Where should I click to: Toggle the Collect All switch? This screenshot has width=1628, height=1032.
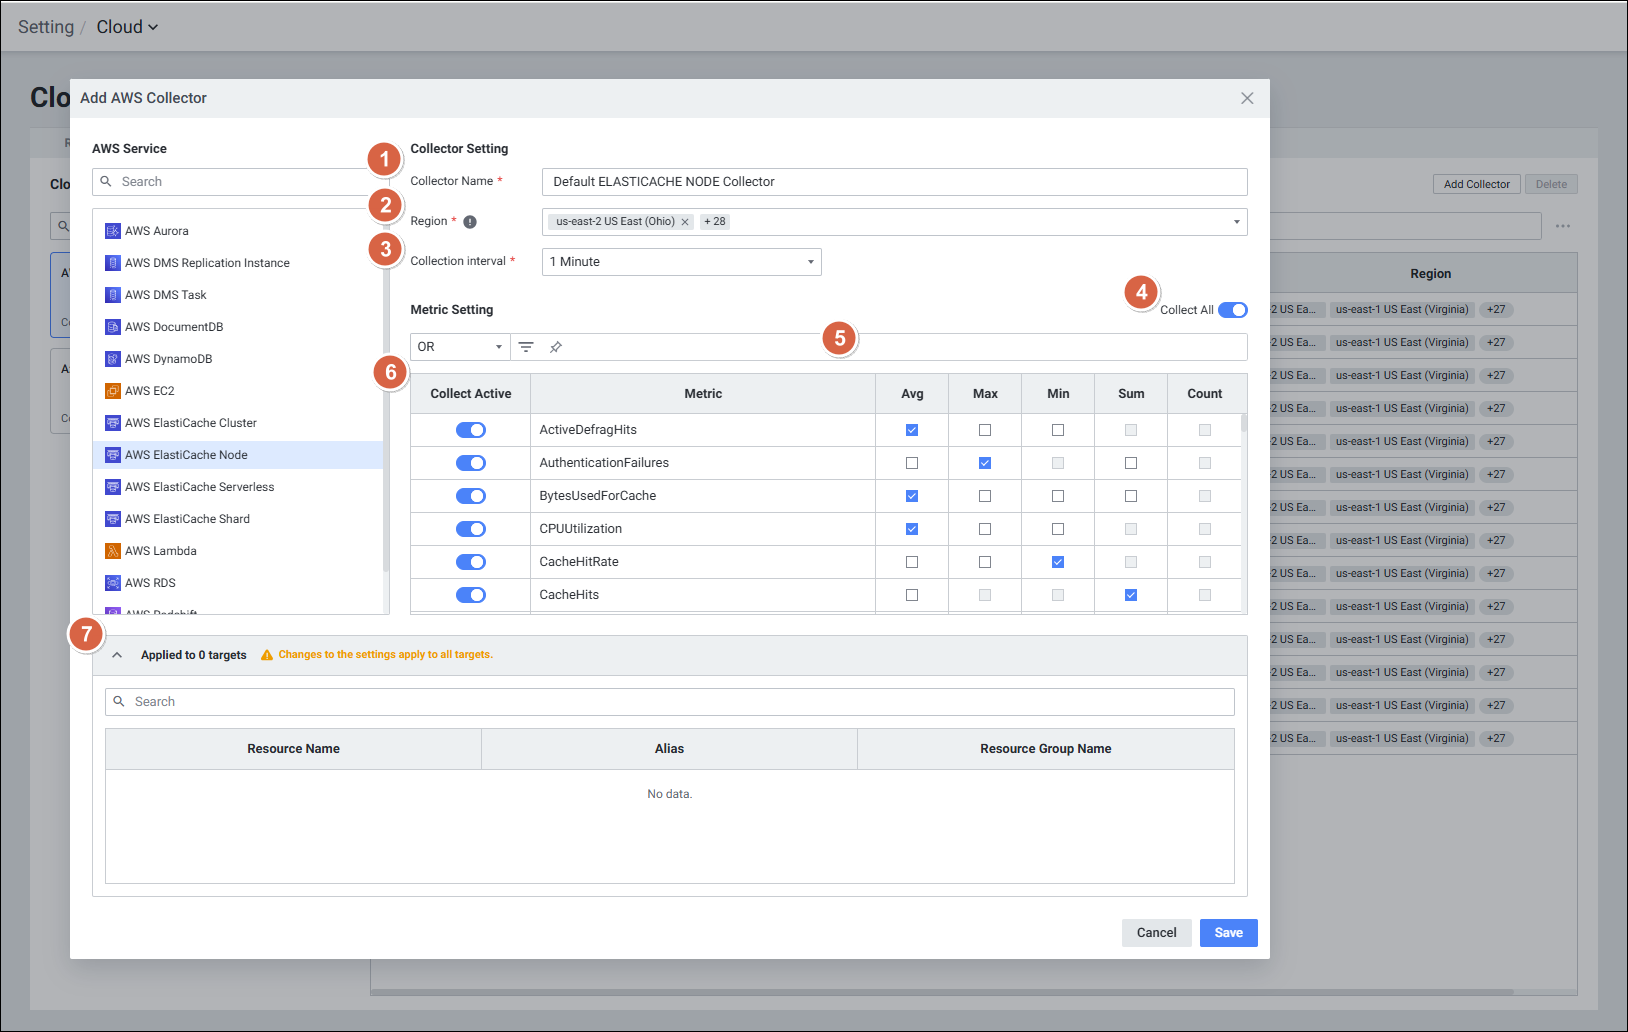click(x=1232, y=310)
